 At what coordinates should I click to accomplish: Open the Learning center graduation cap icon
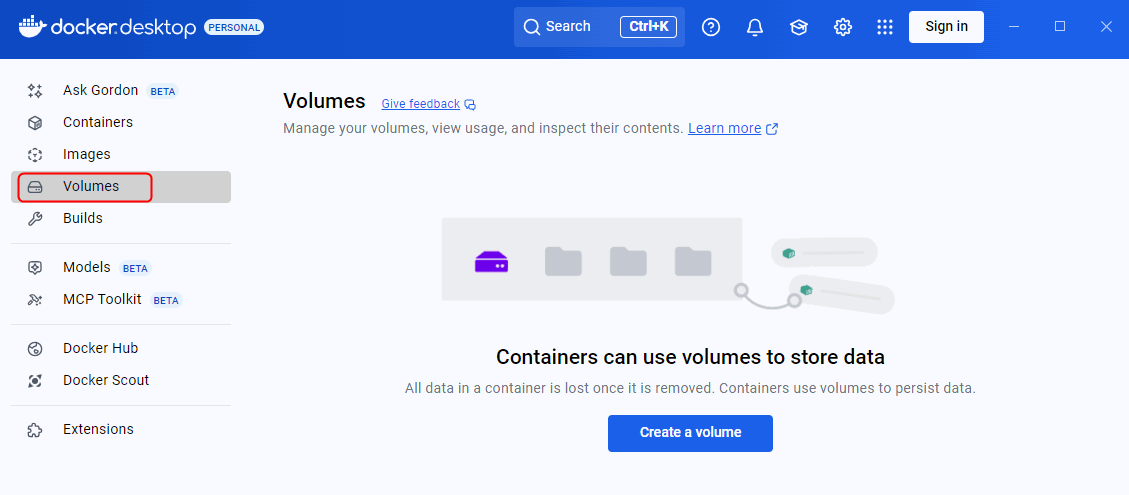[799, 27]
